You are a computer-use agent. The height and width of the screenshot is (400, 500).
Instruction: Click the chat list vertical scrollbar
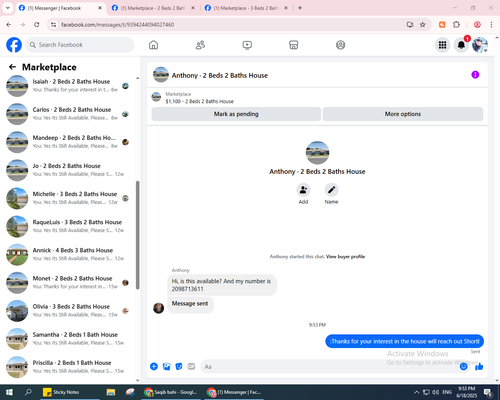(137, 235)
